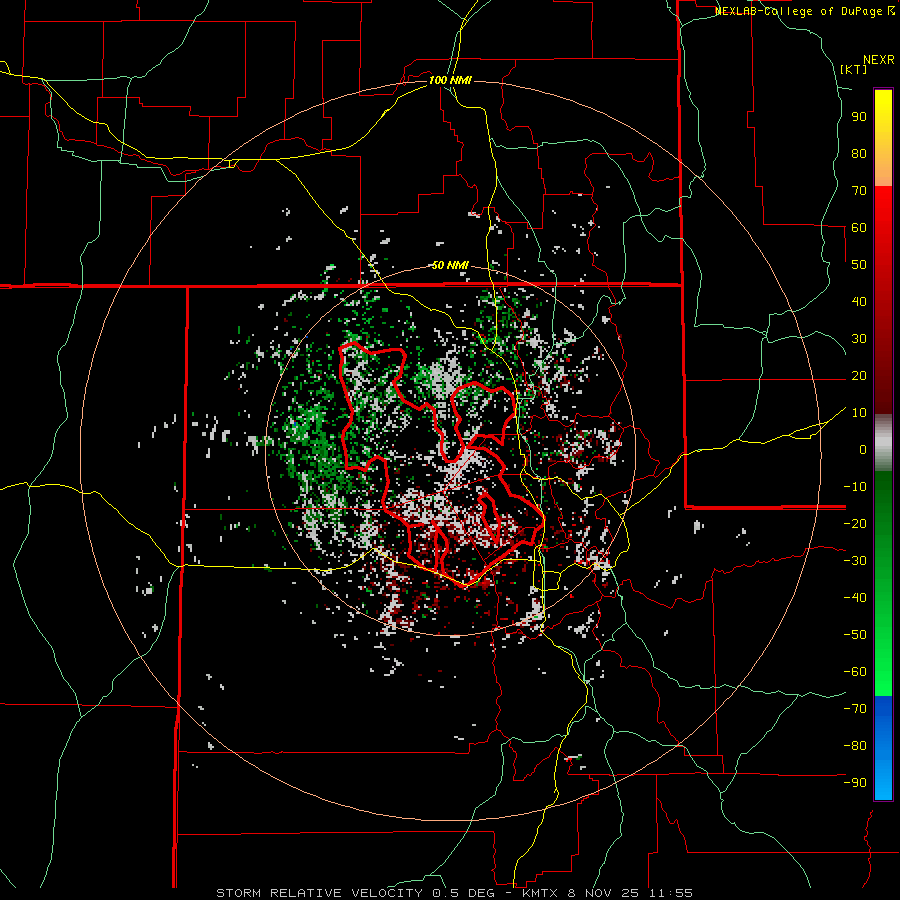Click the 60 value on the velocity scale

pos(859,227)
